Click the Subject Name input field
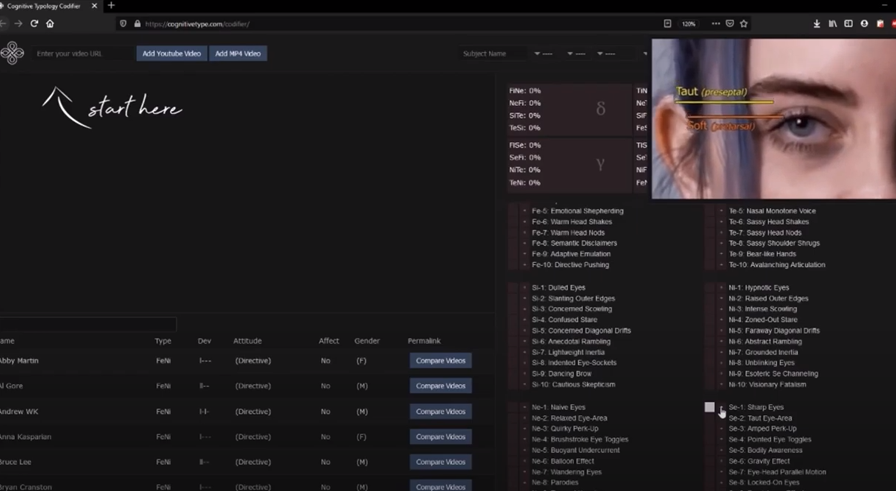The width and height of the screenshot is (896, 491). pos(494,54)
